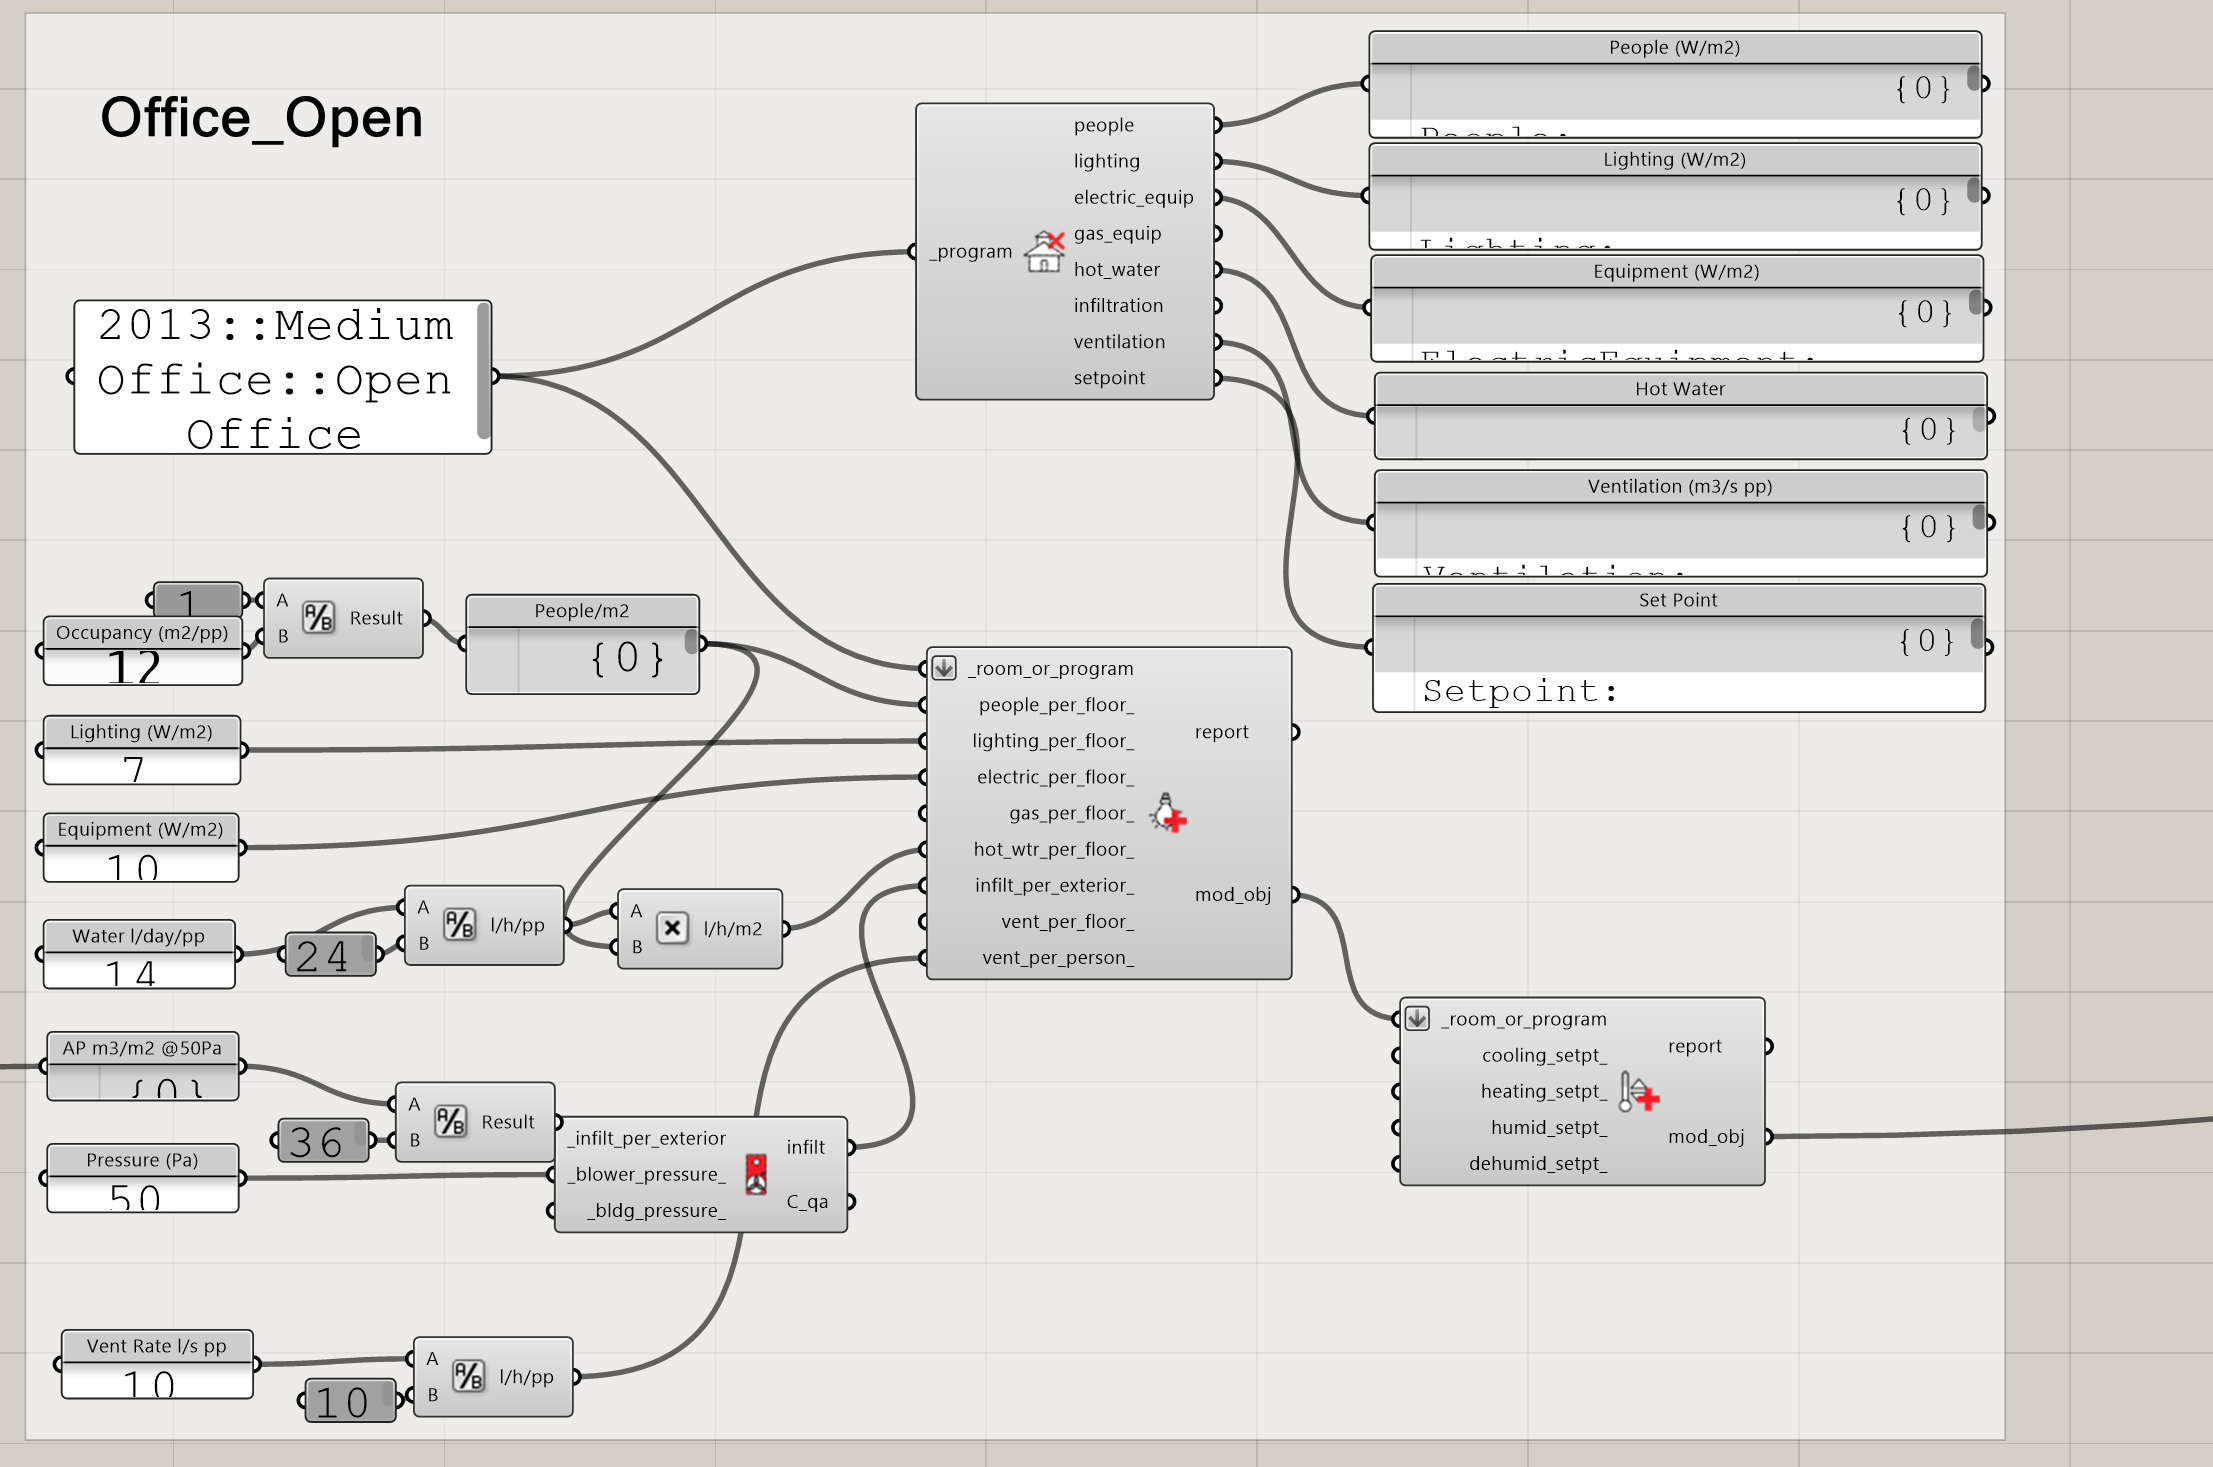Select the People/m2 panel
The image size is (2213, 1467).
pos(582,644)
